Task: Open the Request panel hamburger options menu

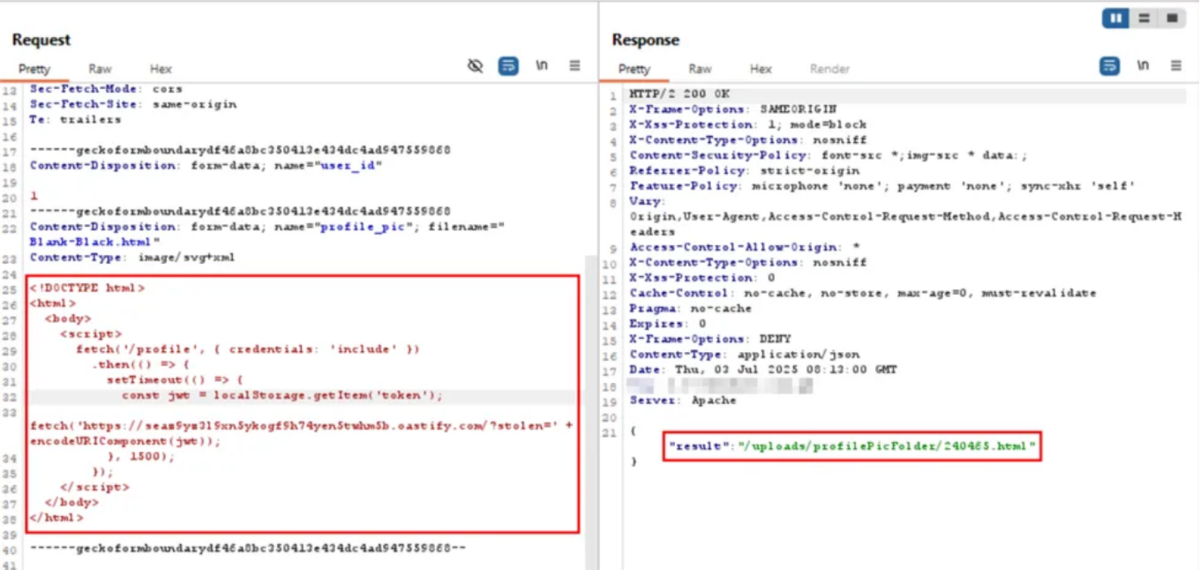Action: point(575,66)
